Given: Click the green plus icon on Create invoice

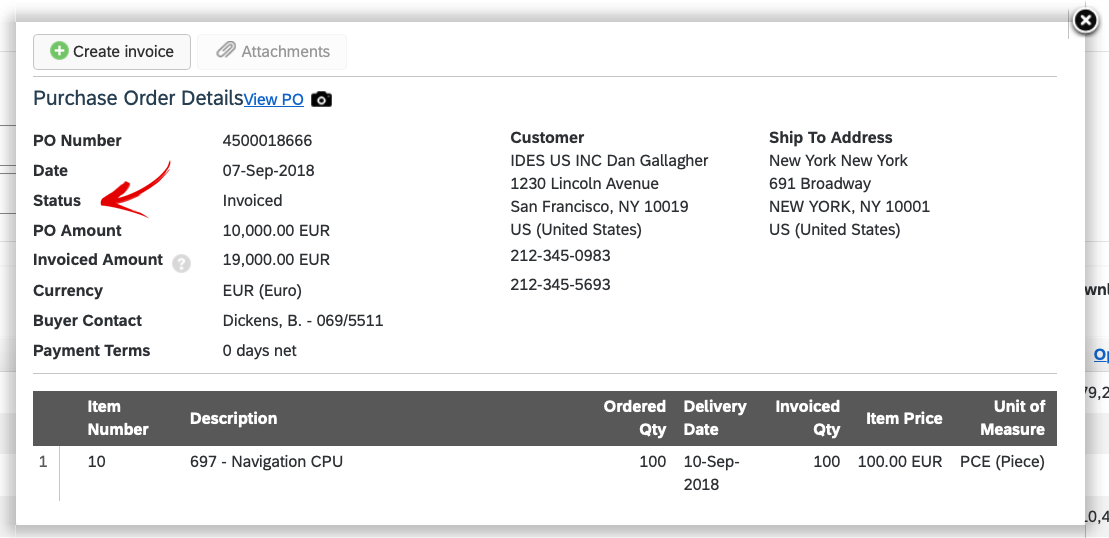Looking at the screenshot, I should pos(59,51).
